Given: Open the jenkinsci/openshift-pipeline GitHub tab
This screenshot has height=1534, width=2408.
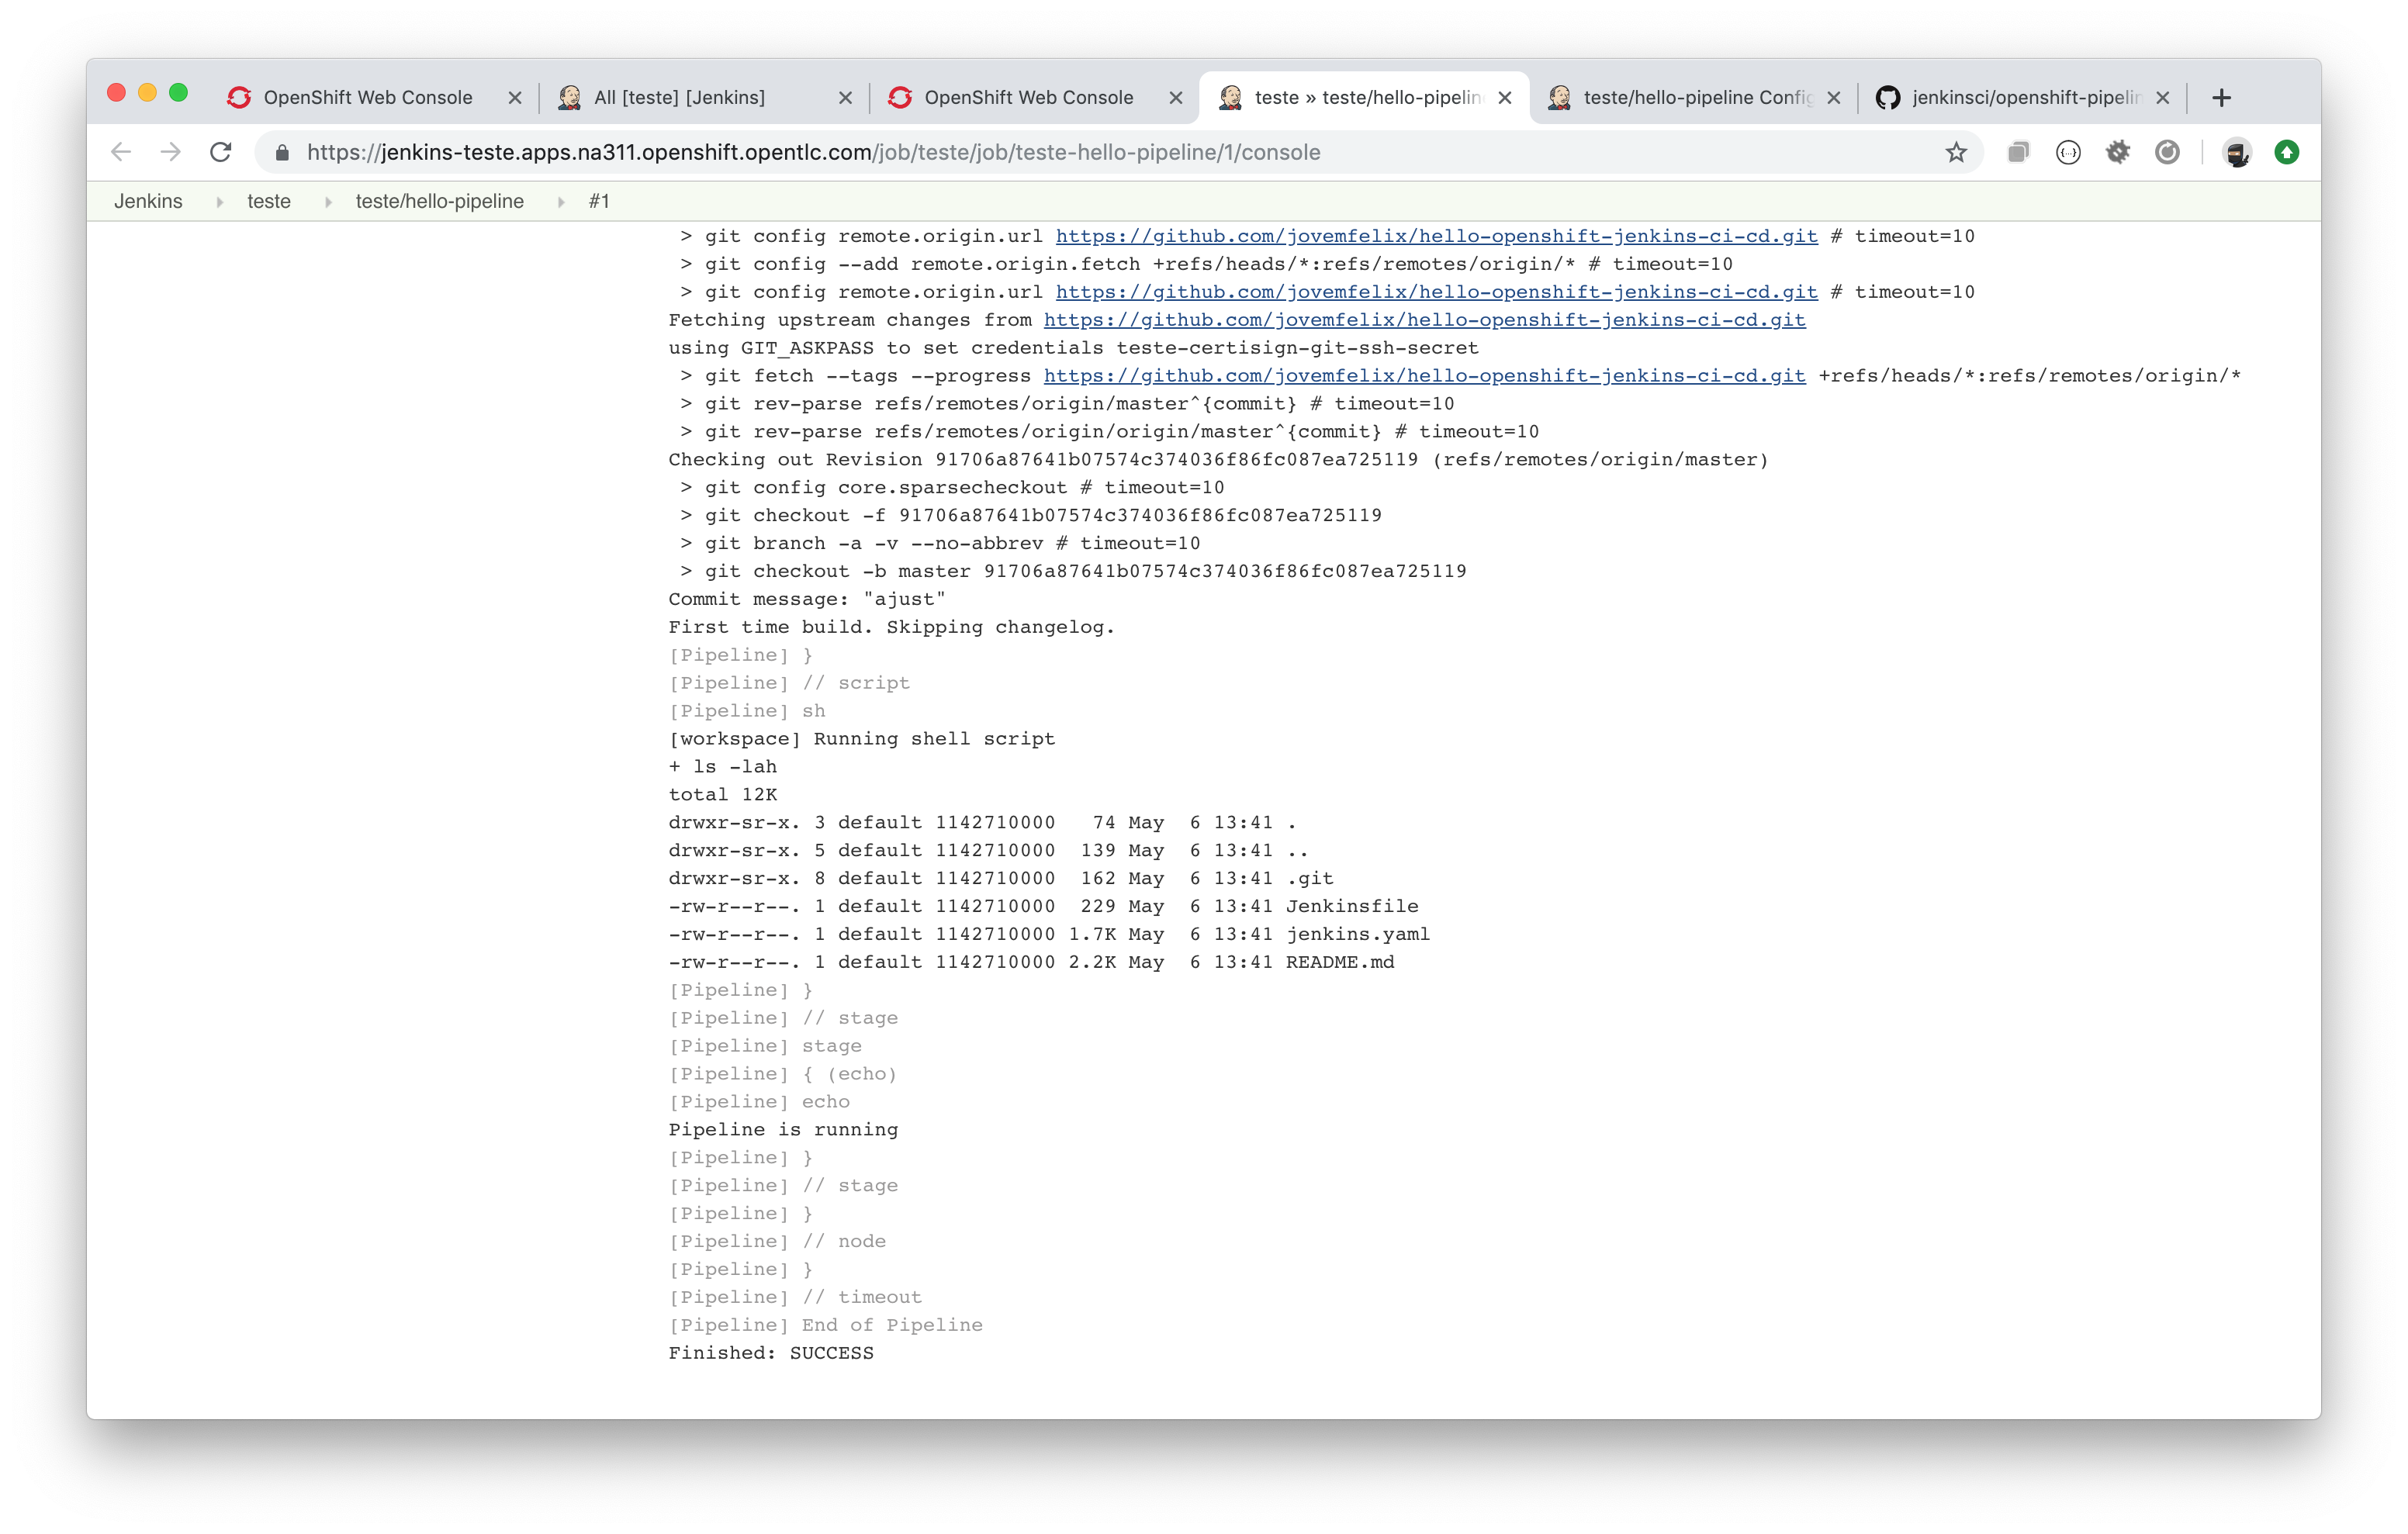Looking at the screenshot, I should point(2024,97).
